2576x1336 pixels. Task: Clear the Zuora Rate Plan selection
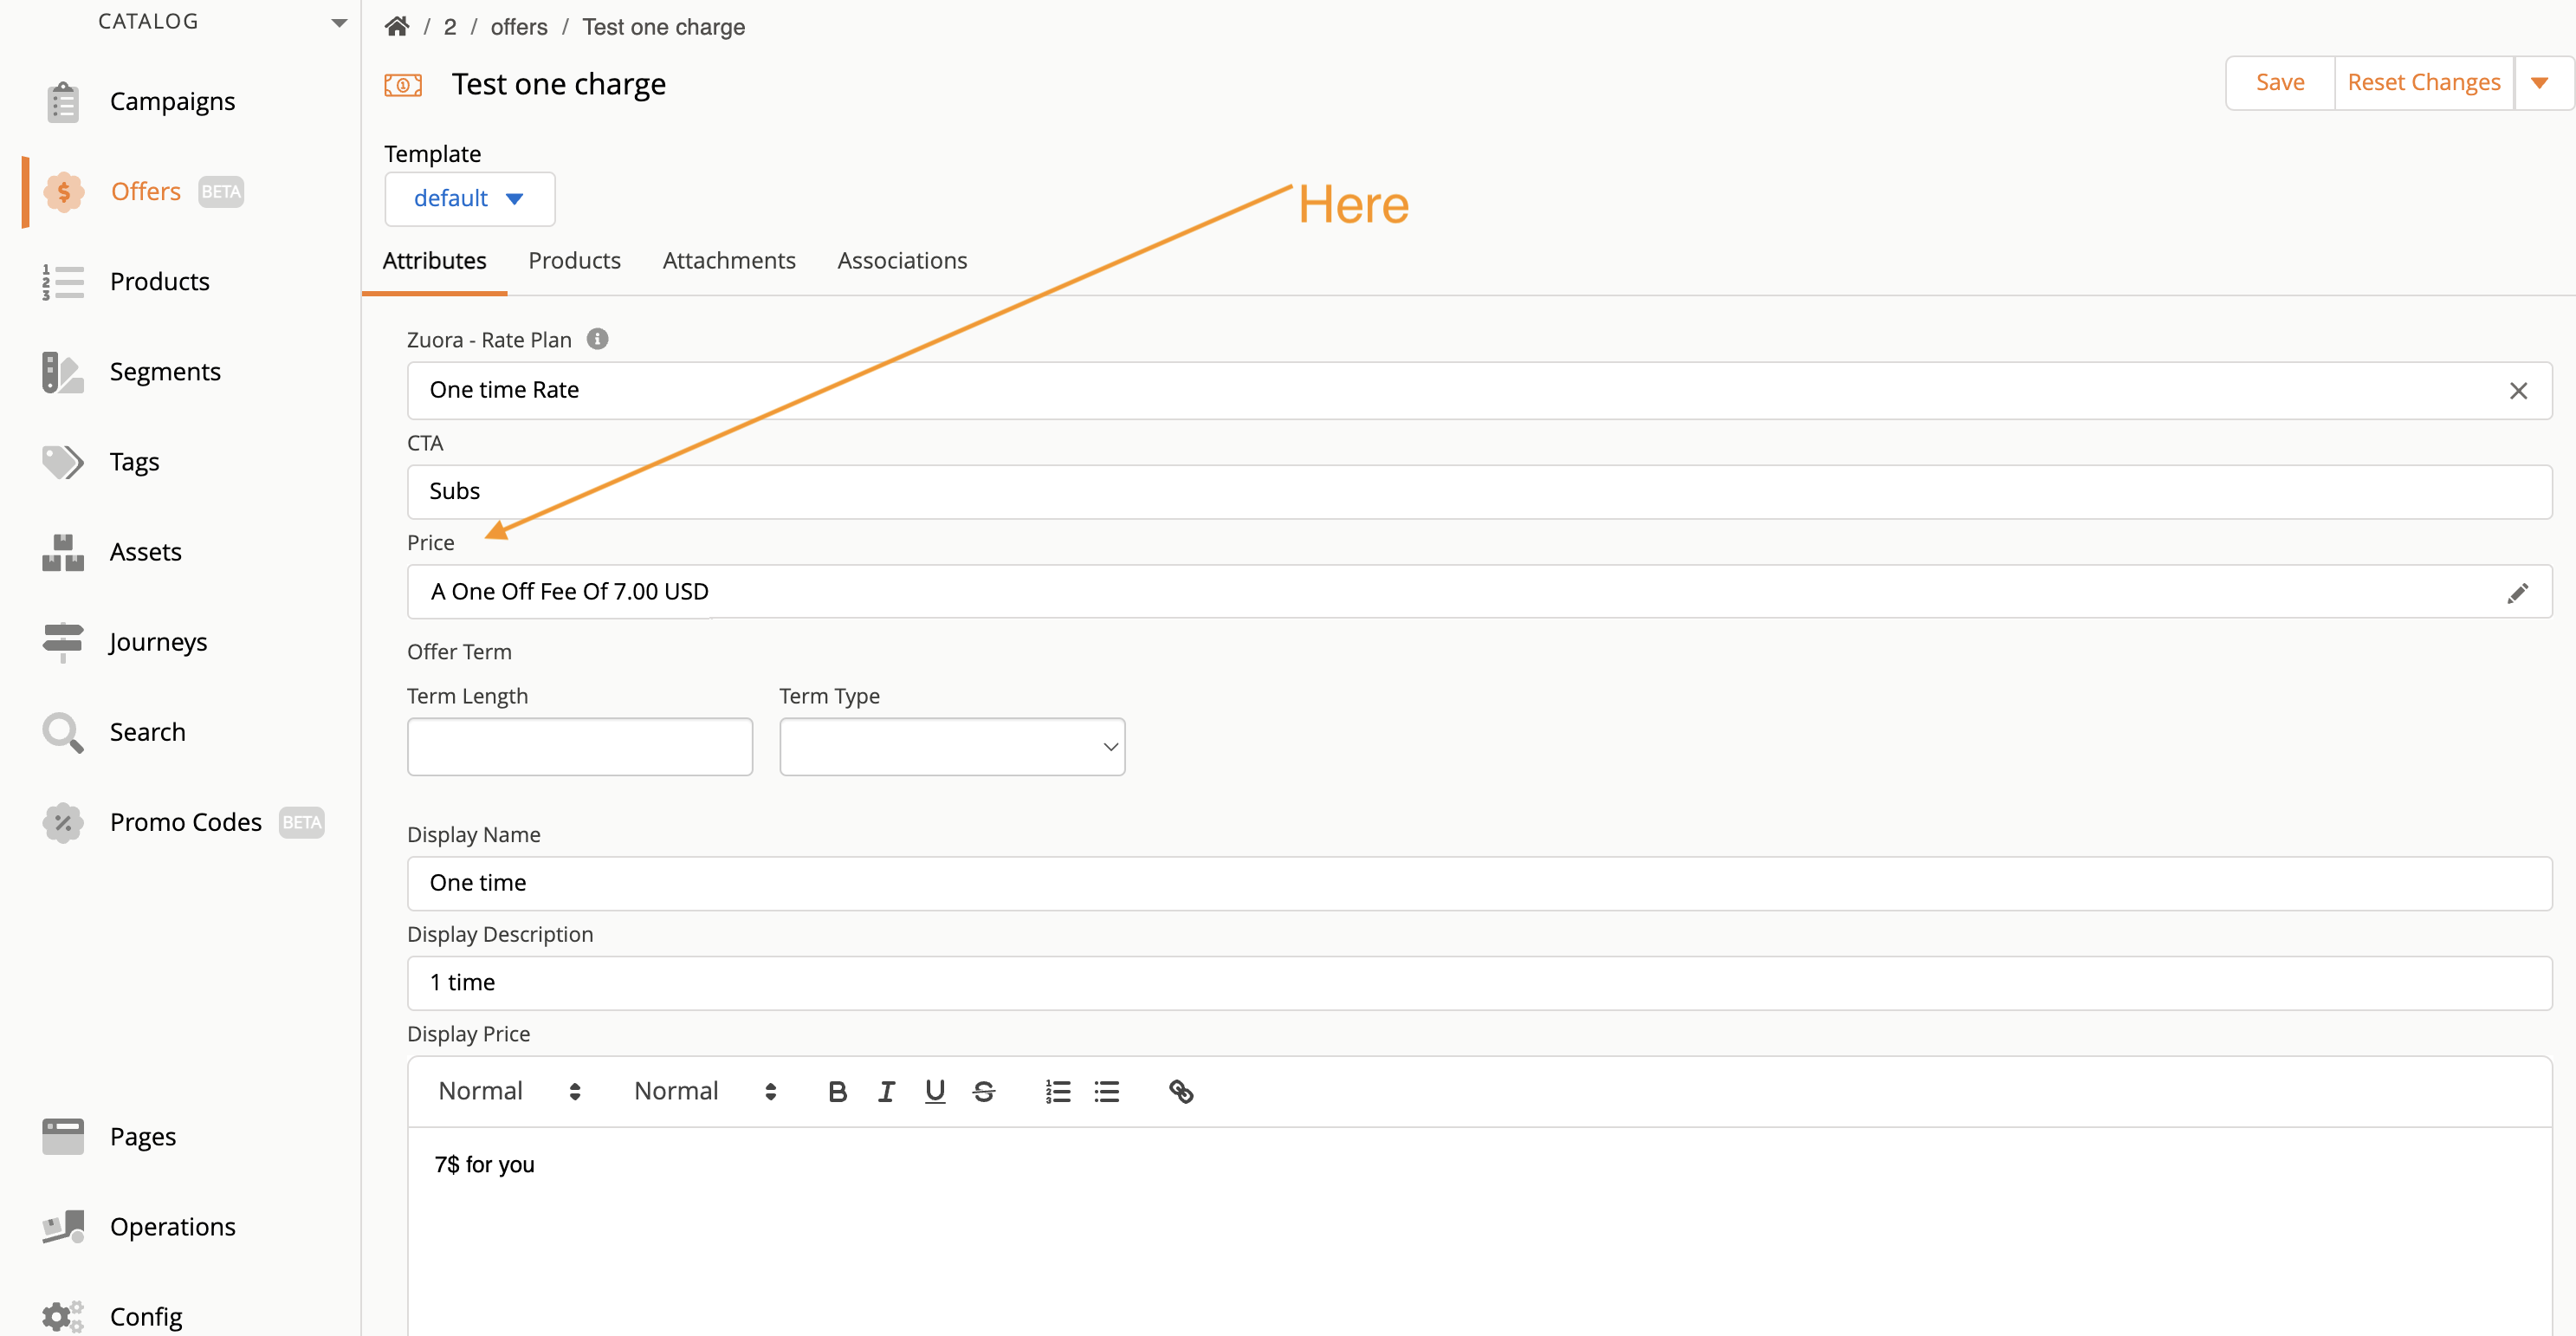coord(2517,391)
